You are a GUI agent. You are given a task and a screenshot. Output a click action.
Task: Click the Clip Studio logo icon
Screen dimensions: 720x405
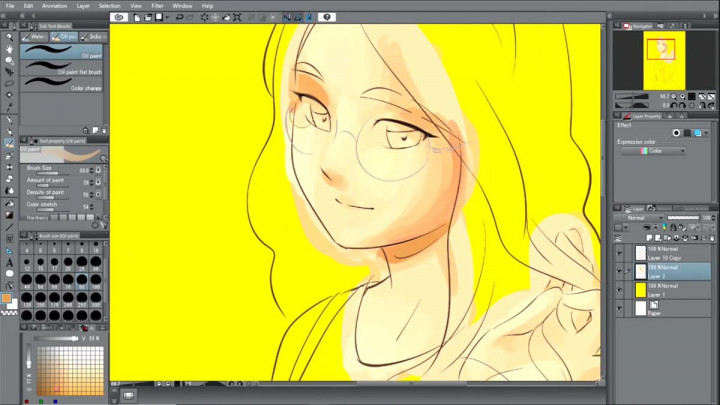[119, 17]
